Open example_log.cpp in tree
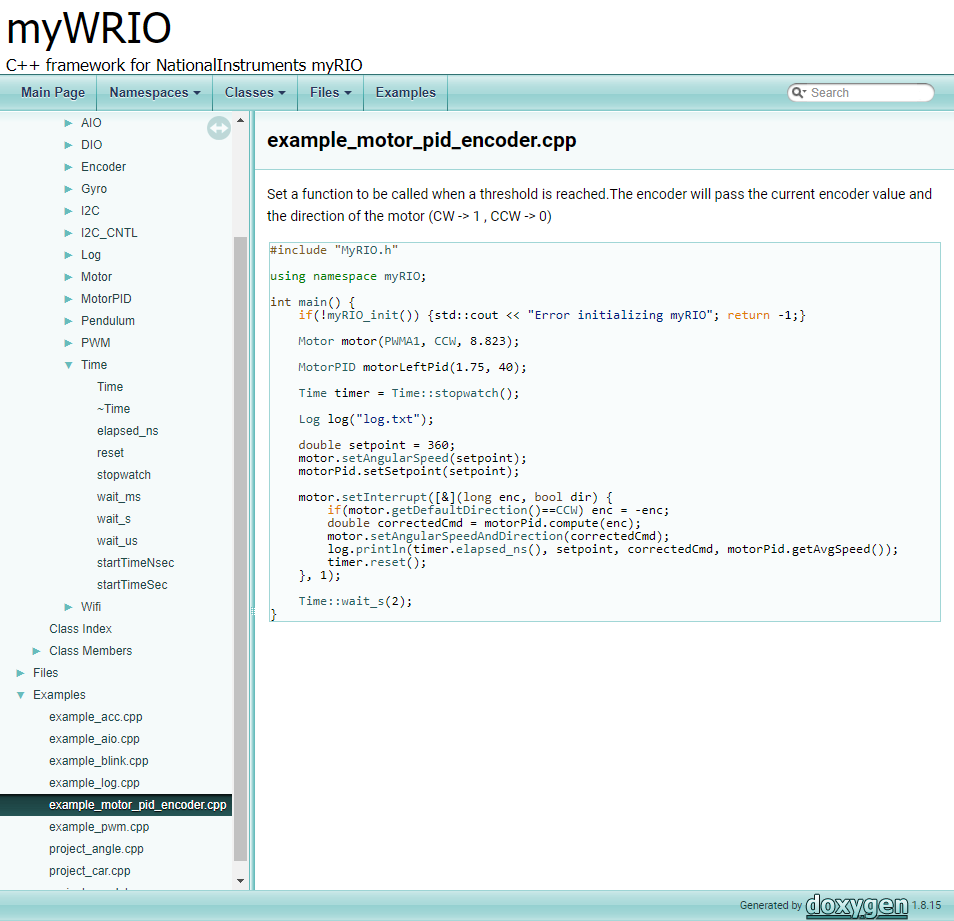954x921 pixels. 94,783
